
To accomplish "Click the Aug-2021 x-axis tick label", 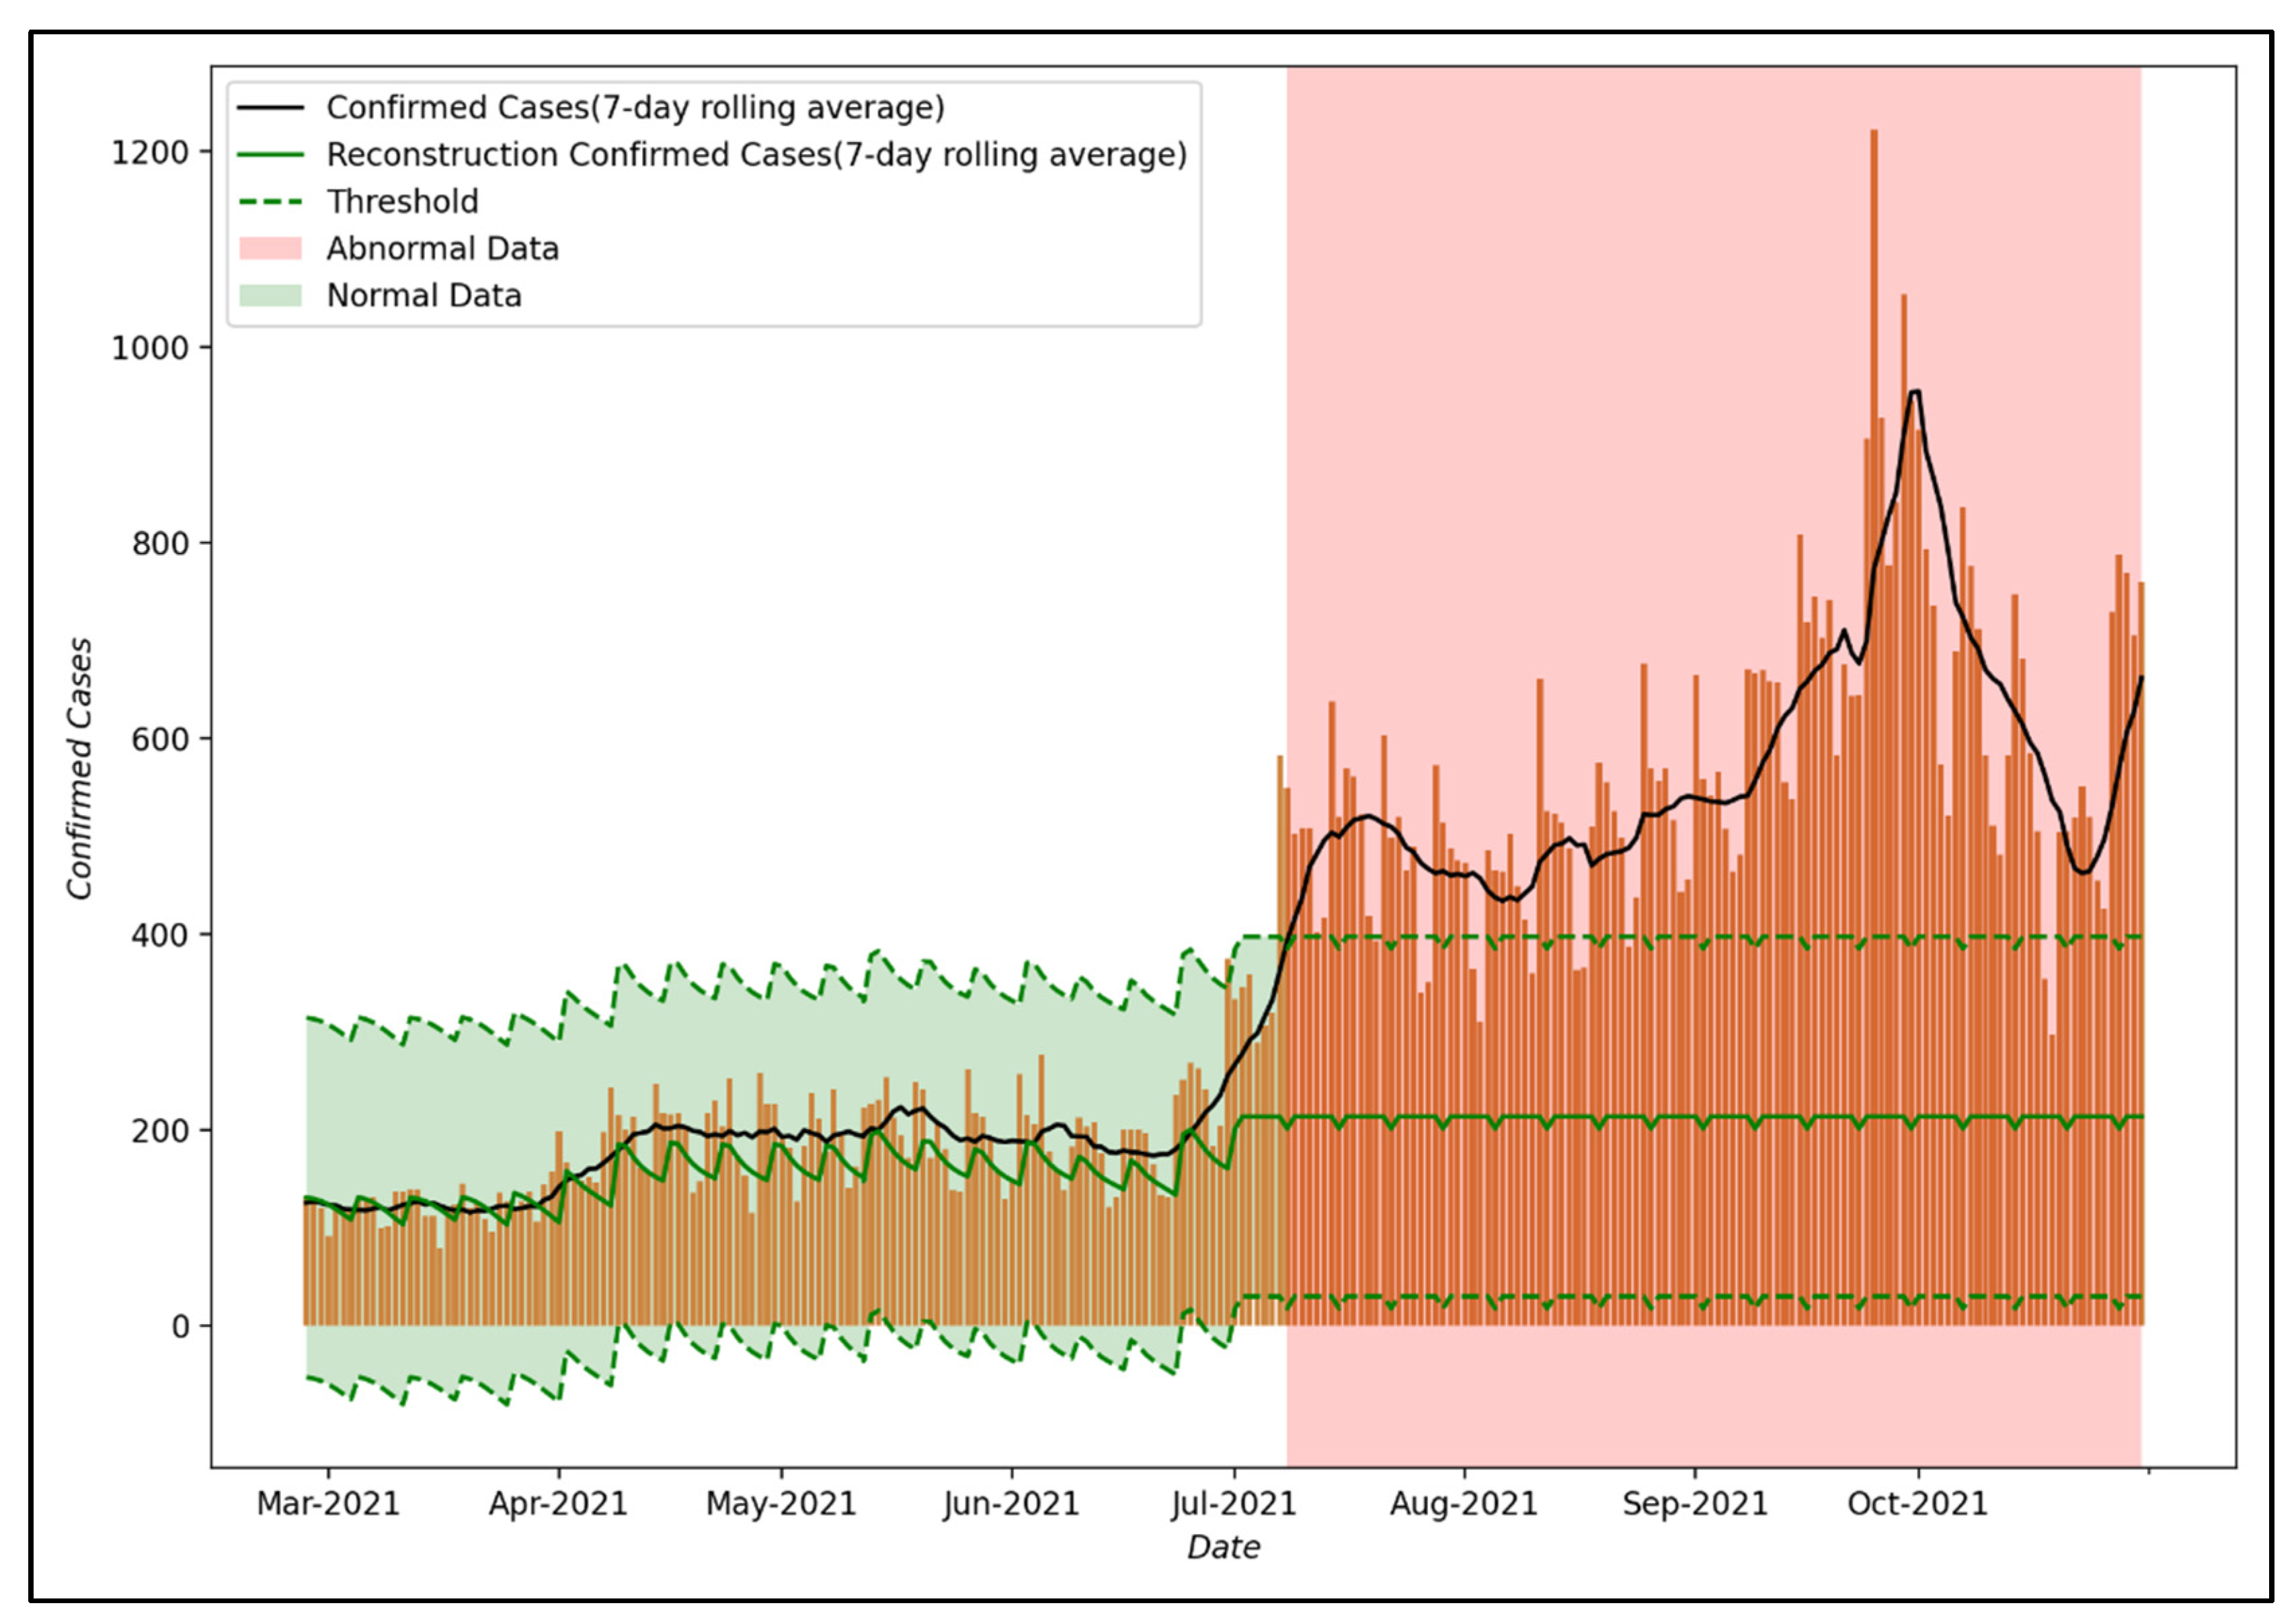I will coord(1463,1503).
